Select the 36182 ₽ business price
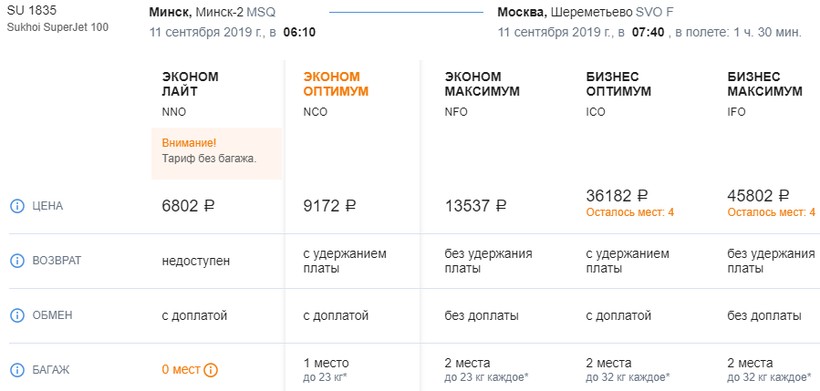The width and height of the screenshot is (820, 391). pos(617,196)
